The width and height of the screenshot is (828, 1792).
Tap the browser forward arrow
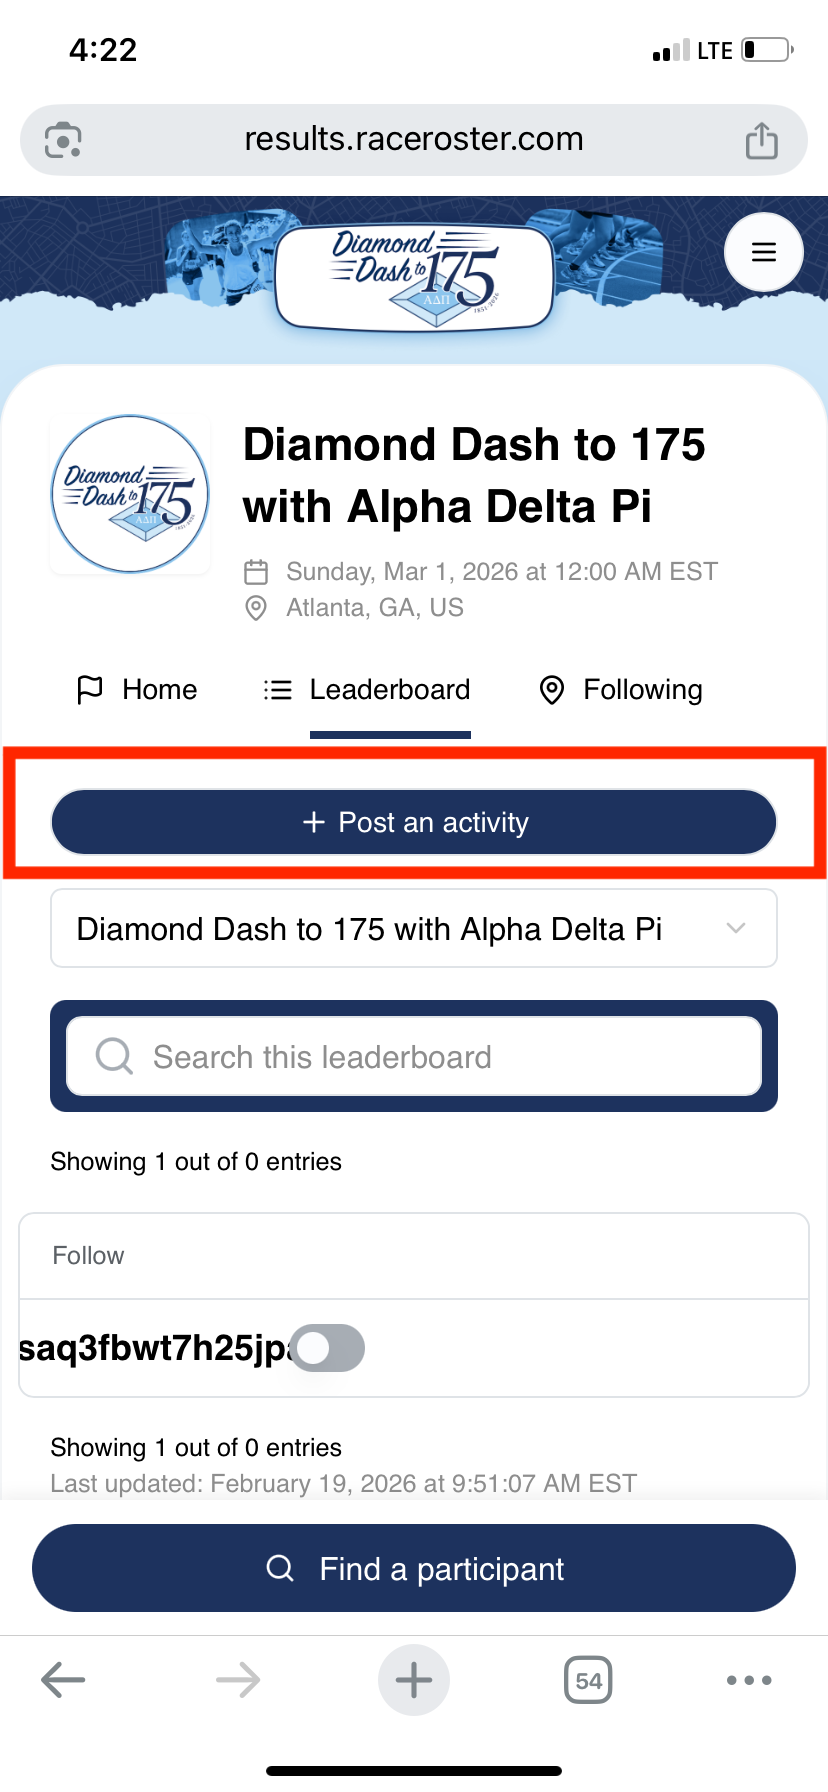238,1680
